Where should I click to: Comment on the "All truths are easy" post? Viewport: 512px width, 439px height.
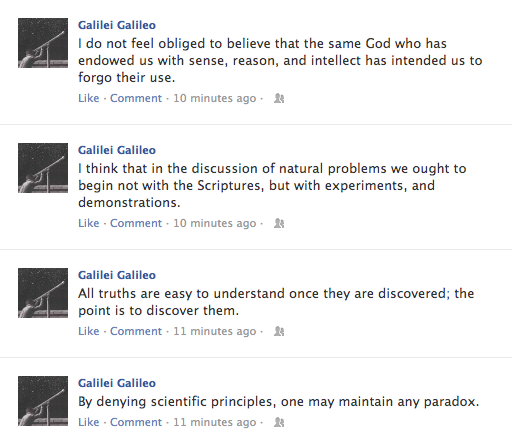[136, 331]
